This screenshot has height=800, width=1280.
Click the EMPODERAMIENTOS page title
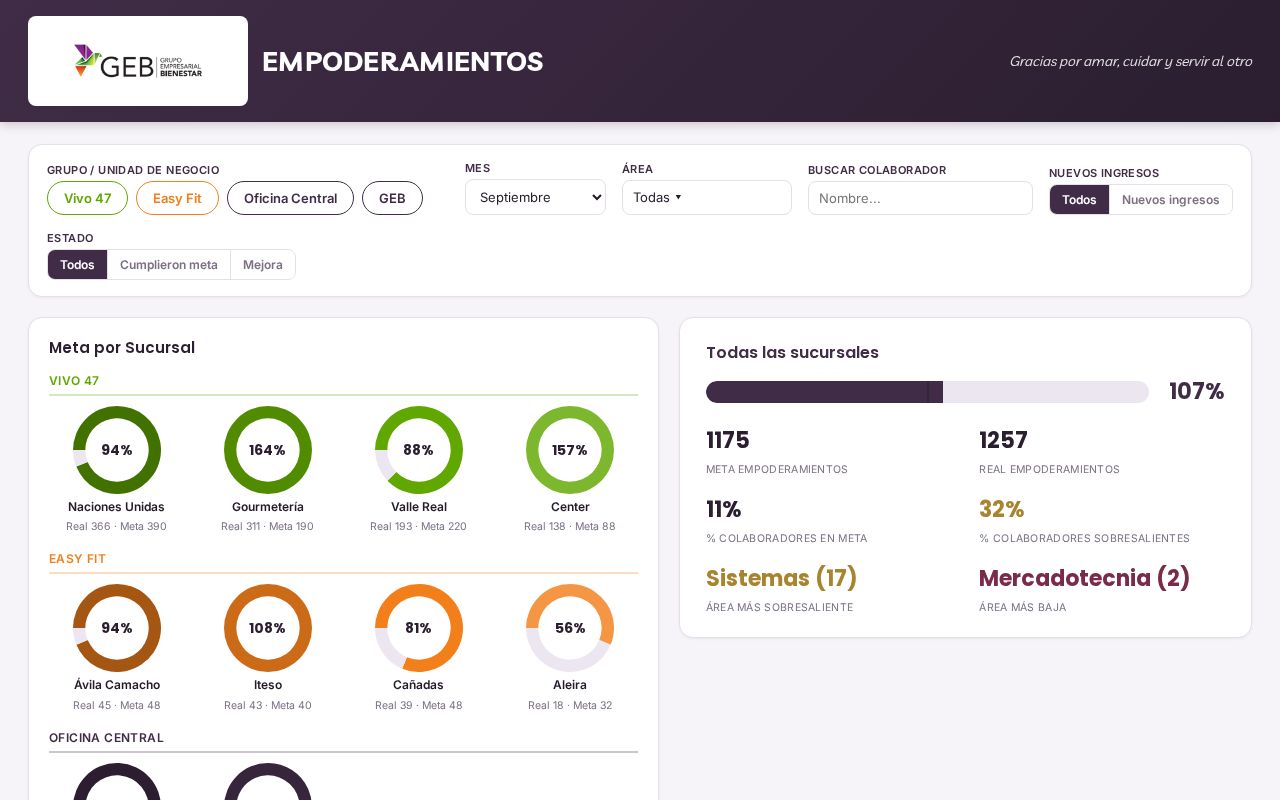pyautogui.click(x=403, y=62)
